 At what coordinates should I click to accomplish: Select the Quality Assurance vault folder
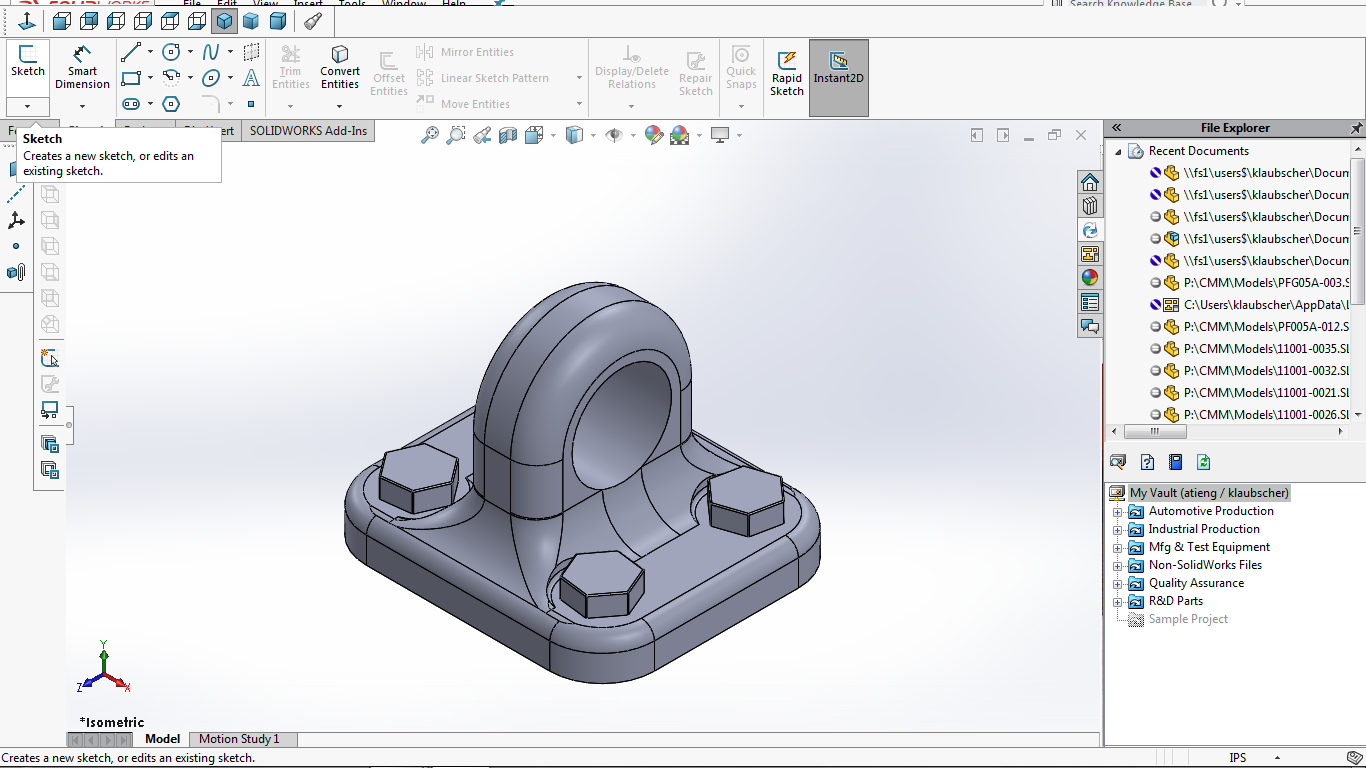pyautogui.click(x=1196, y=583)
